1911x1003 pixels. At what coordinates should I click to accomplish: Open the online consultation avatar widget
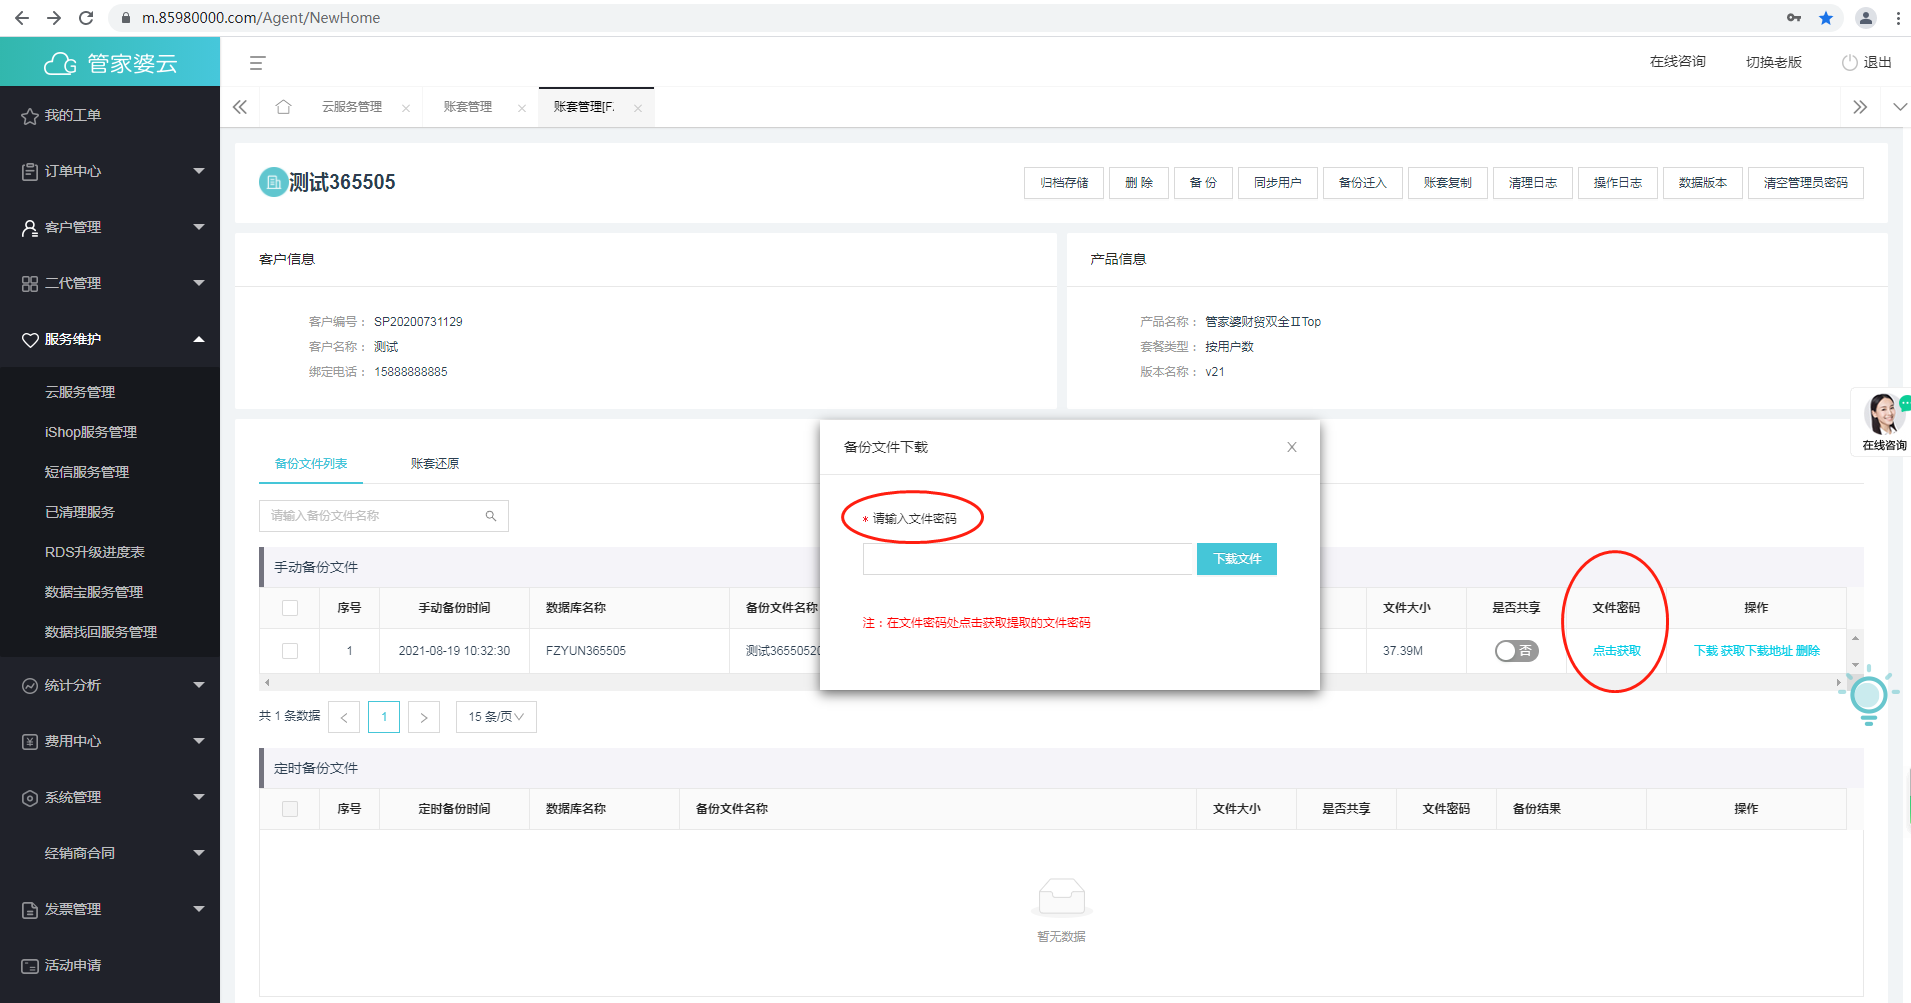(1883, 420)
